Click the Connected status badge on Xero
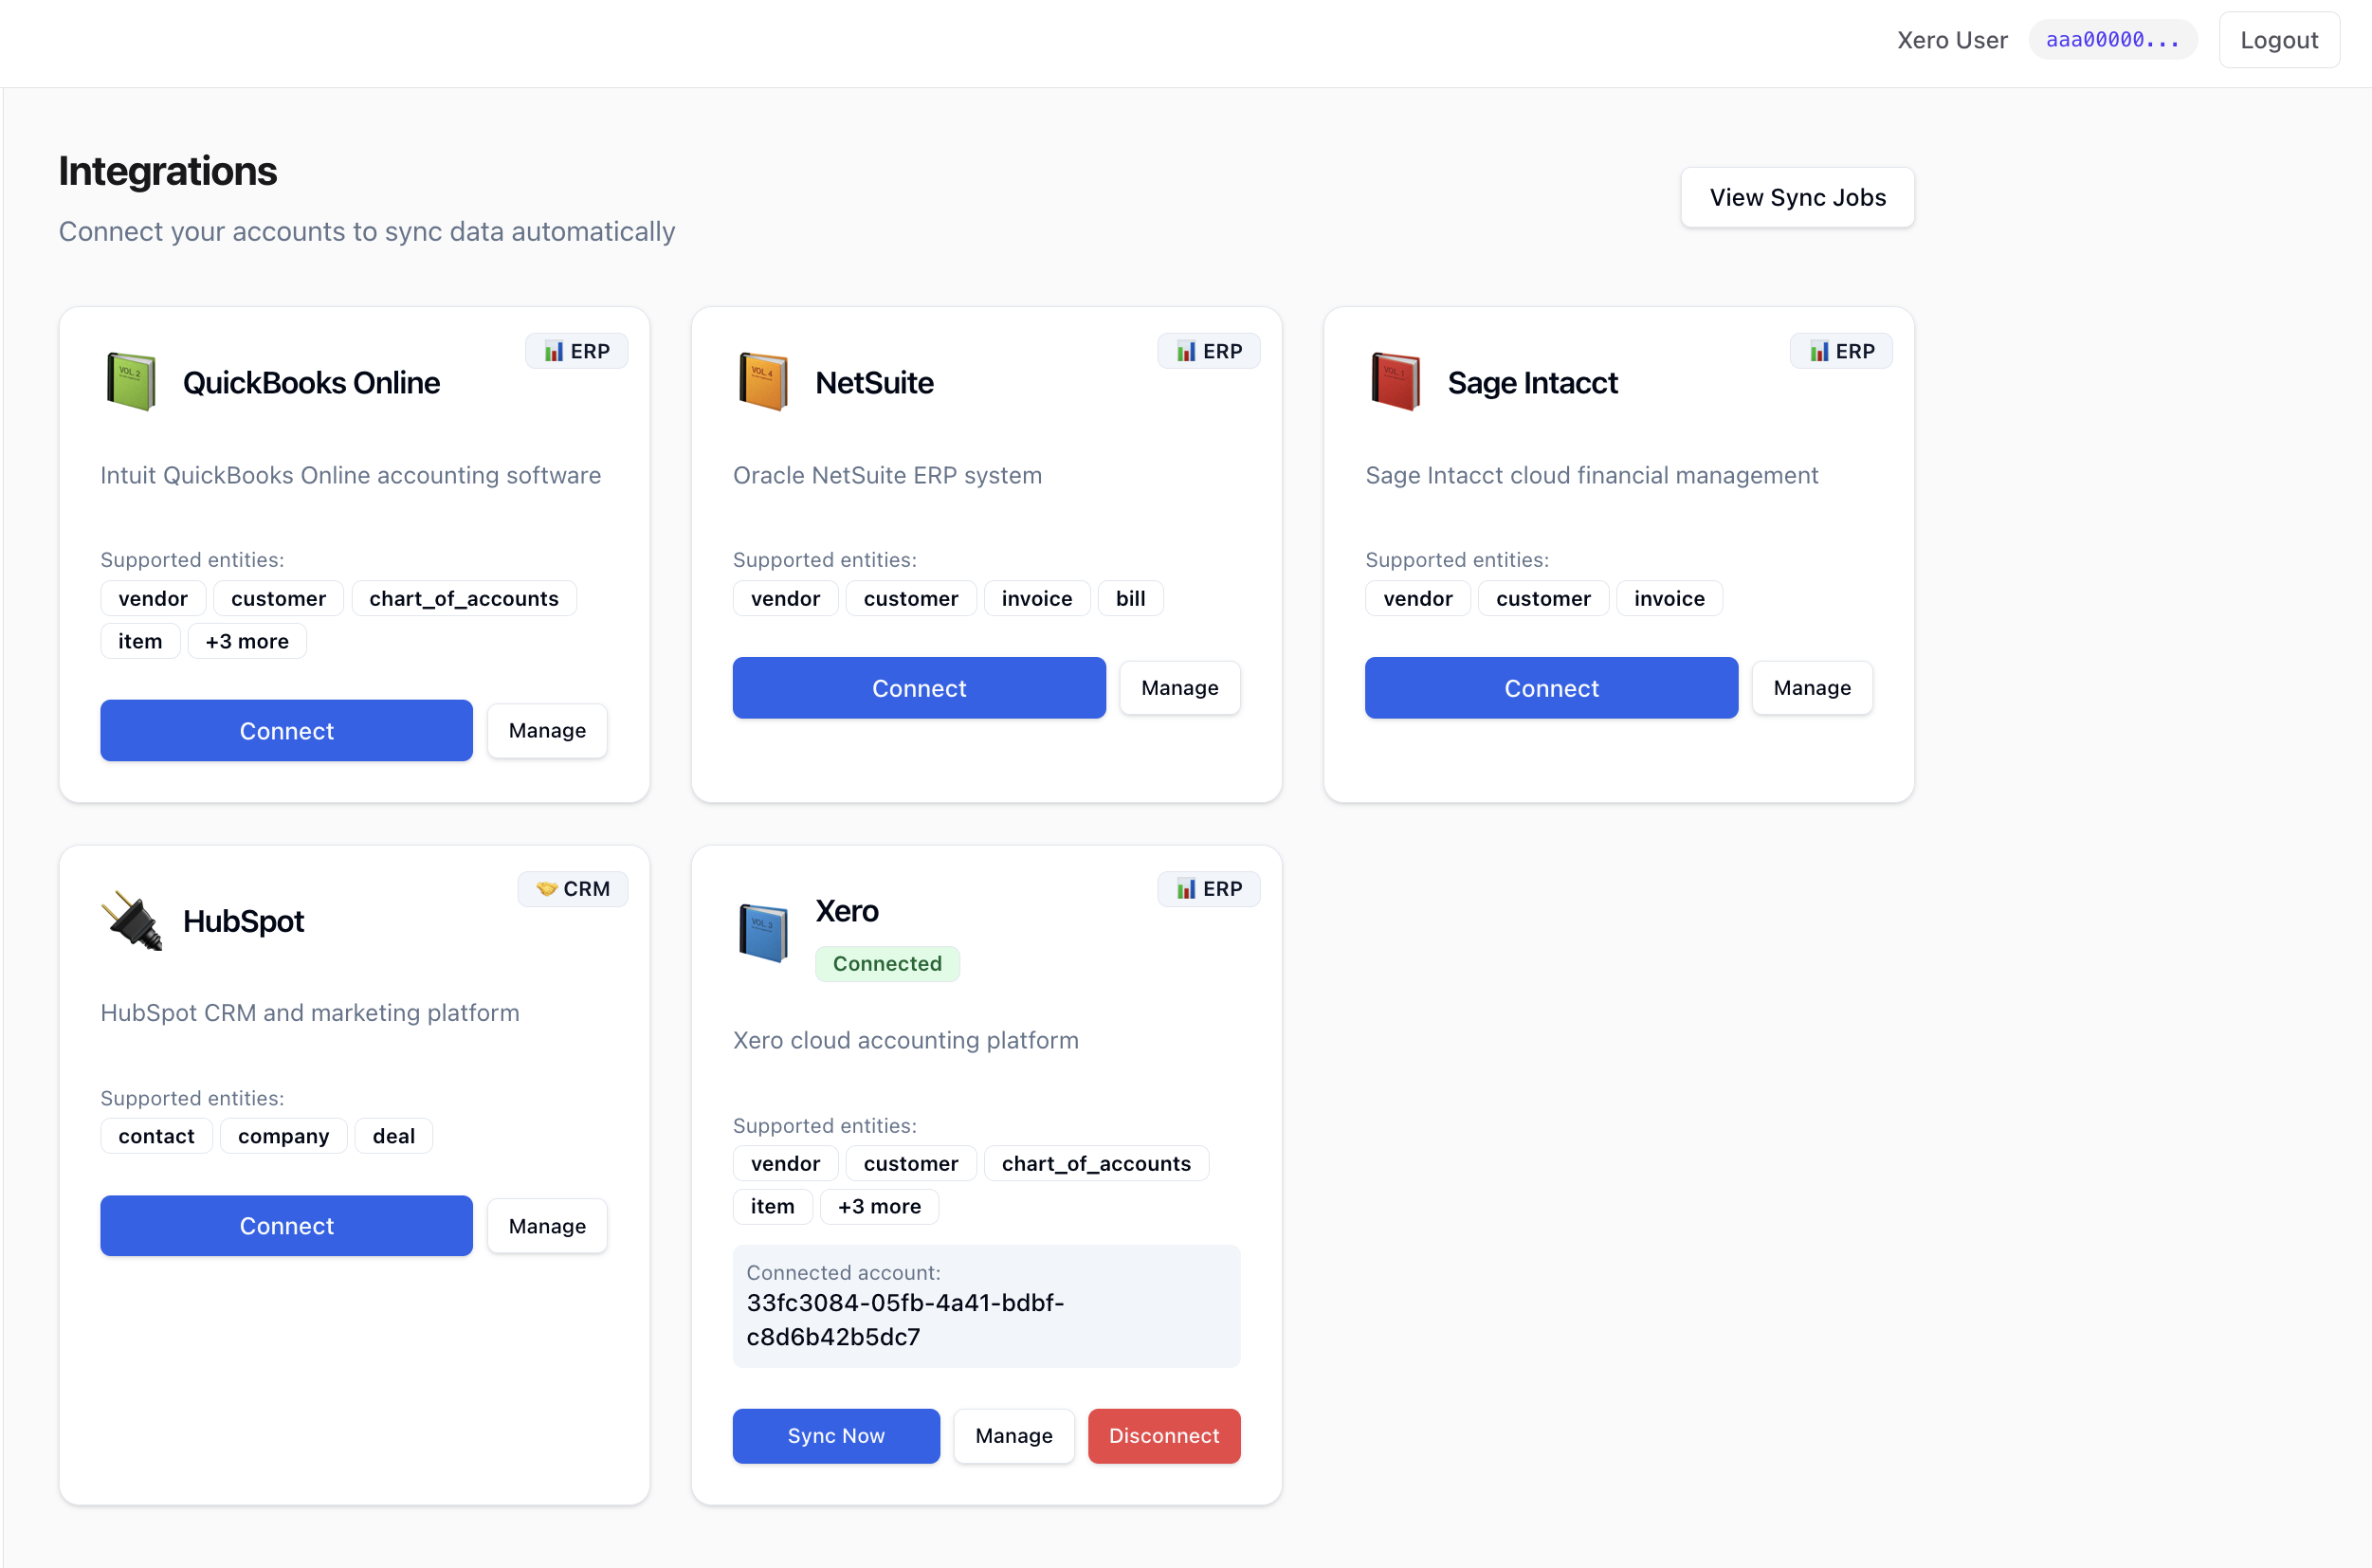The width and height of the screenshot is (2372, 1568). click(887, 963)
